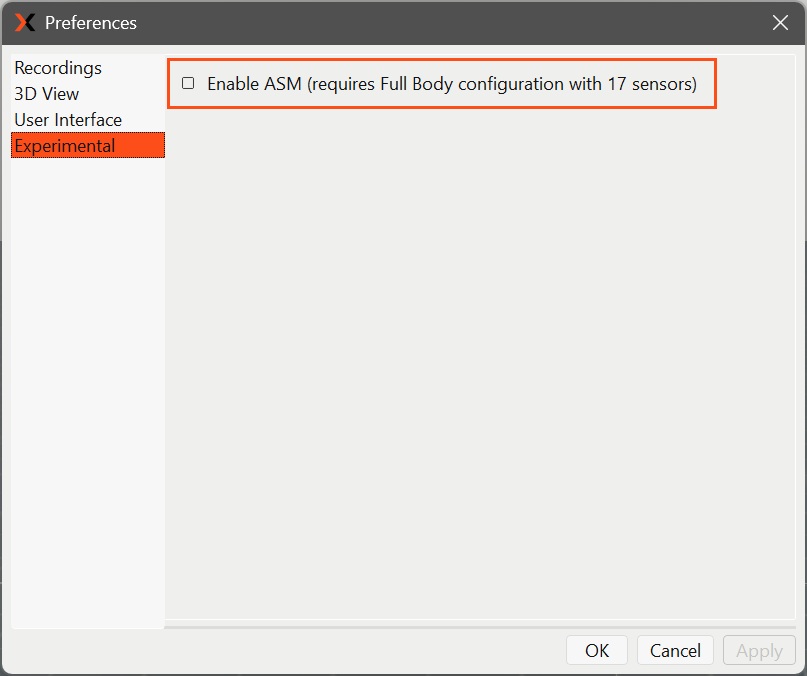Switch to User Interface preferences
The image size is (807, 676).
click(x=68, y=120)
